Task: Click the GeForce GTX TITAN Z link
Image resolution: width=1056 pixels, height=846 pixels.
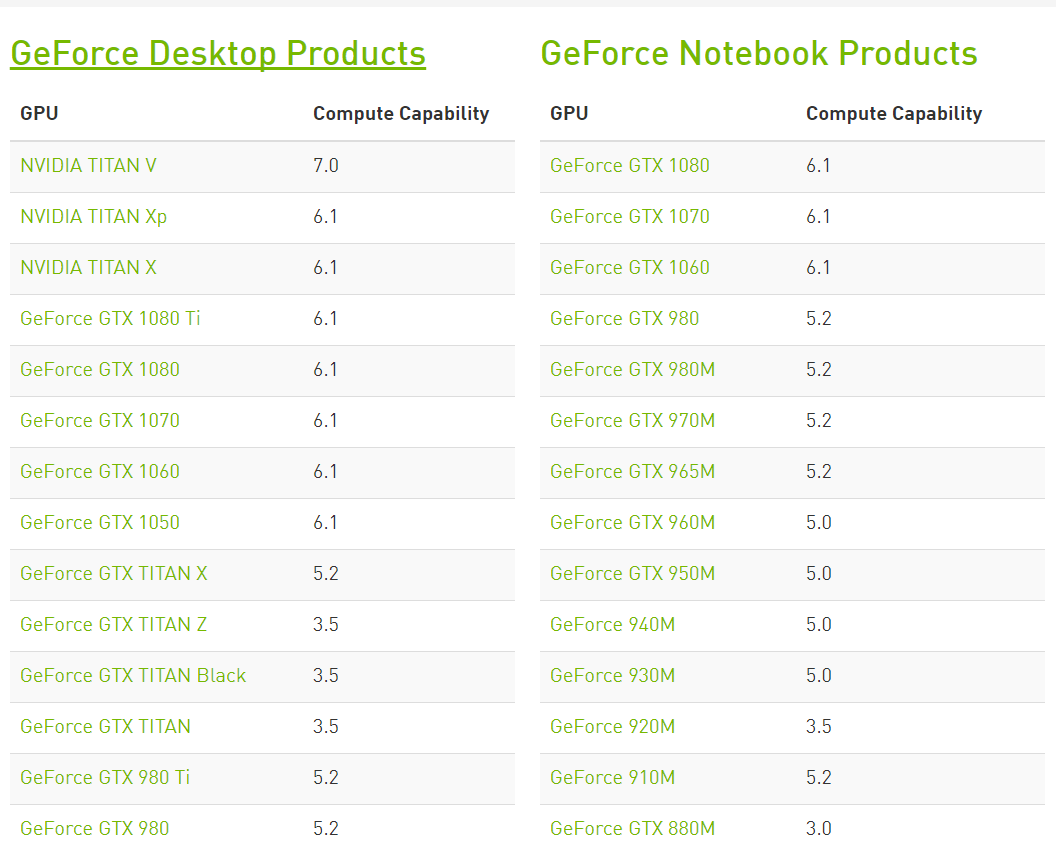Action: (113, 625)
